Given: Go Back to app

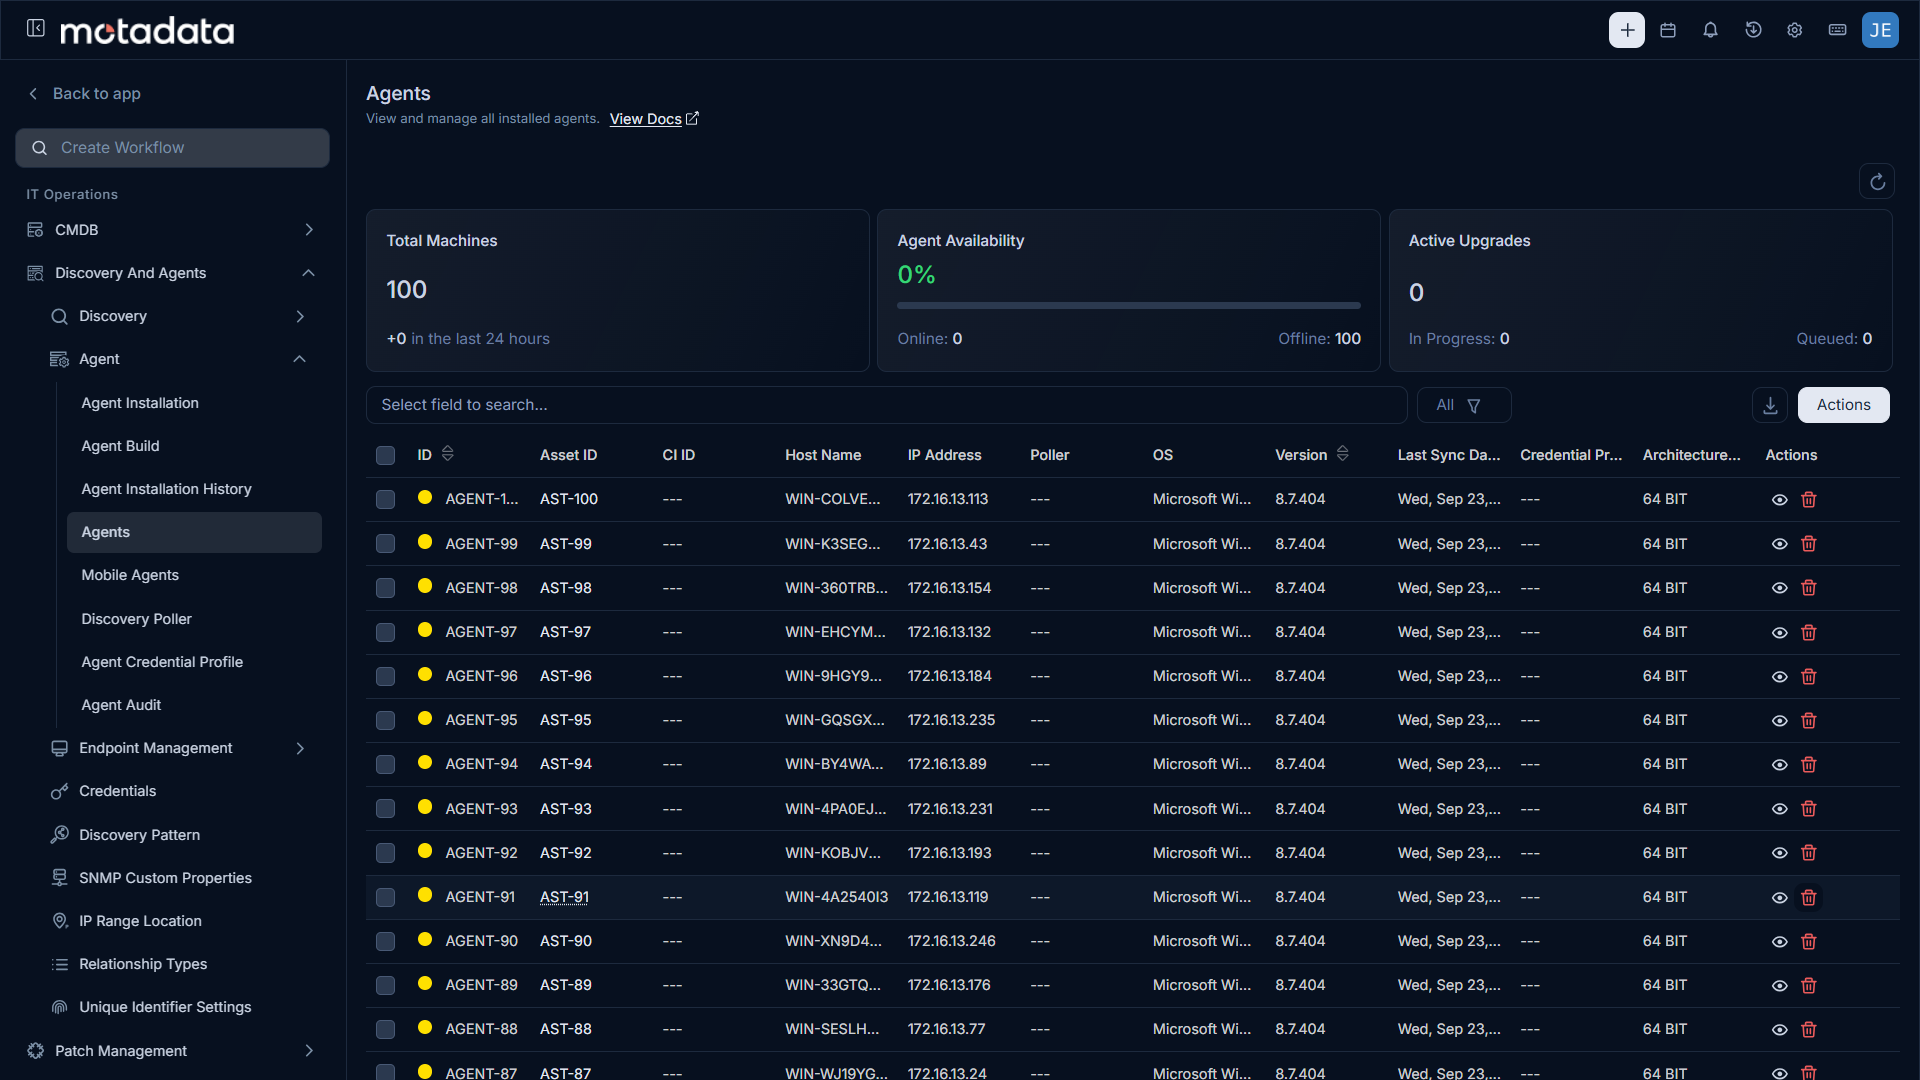Looking at the screenshot, I should click(x=84, y=93).
